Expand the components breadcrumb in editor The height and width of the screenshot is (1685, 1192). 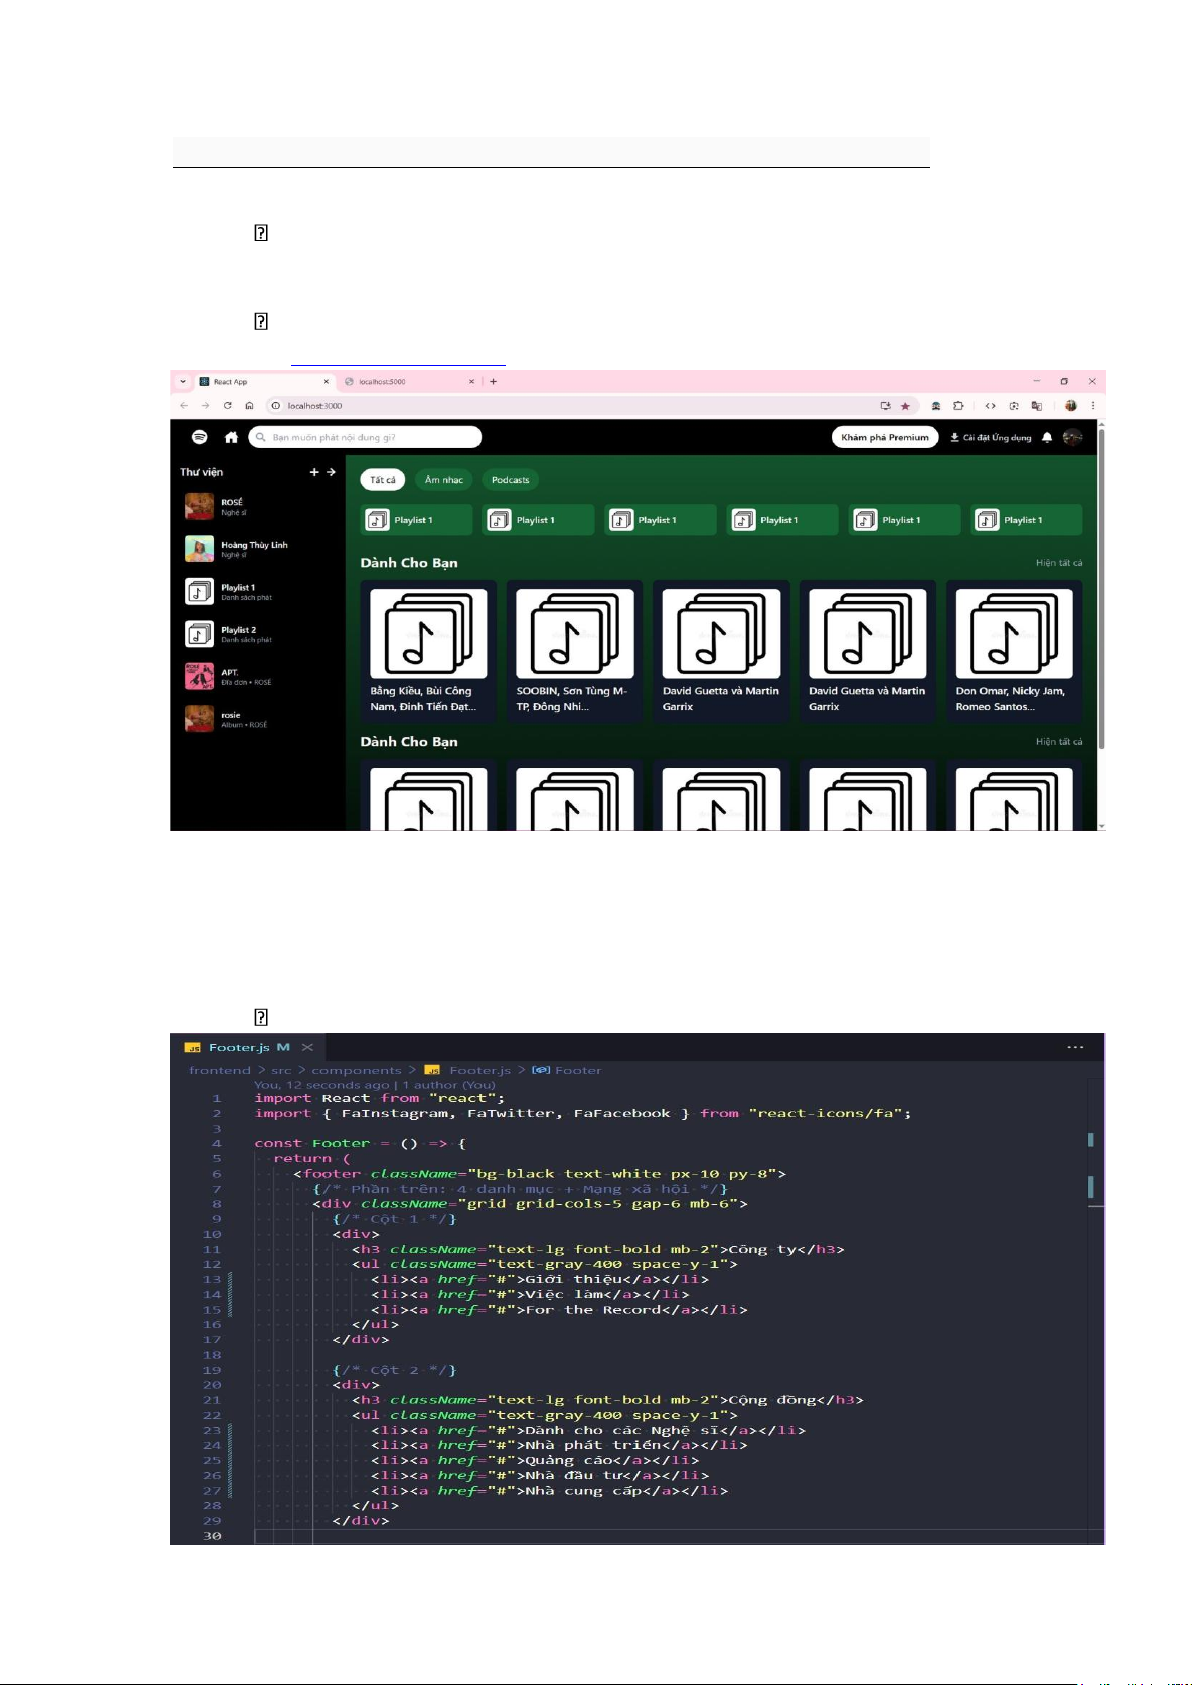[x=356, y=1070]
